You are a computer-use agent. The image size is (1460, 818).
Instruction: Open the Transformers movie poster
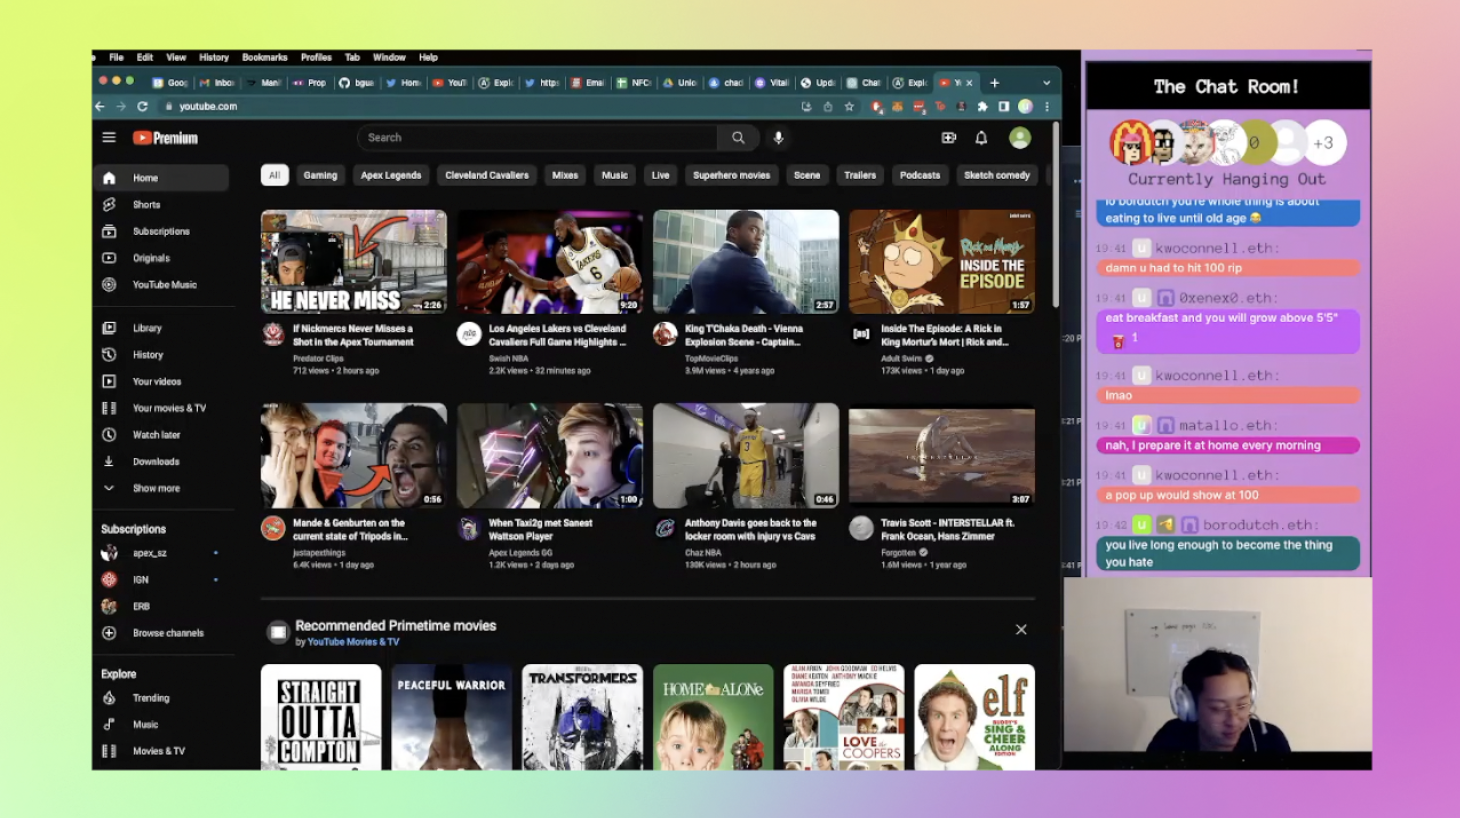[582, 717]
